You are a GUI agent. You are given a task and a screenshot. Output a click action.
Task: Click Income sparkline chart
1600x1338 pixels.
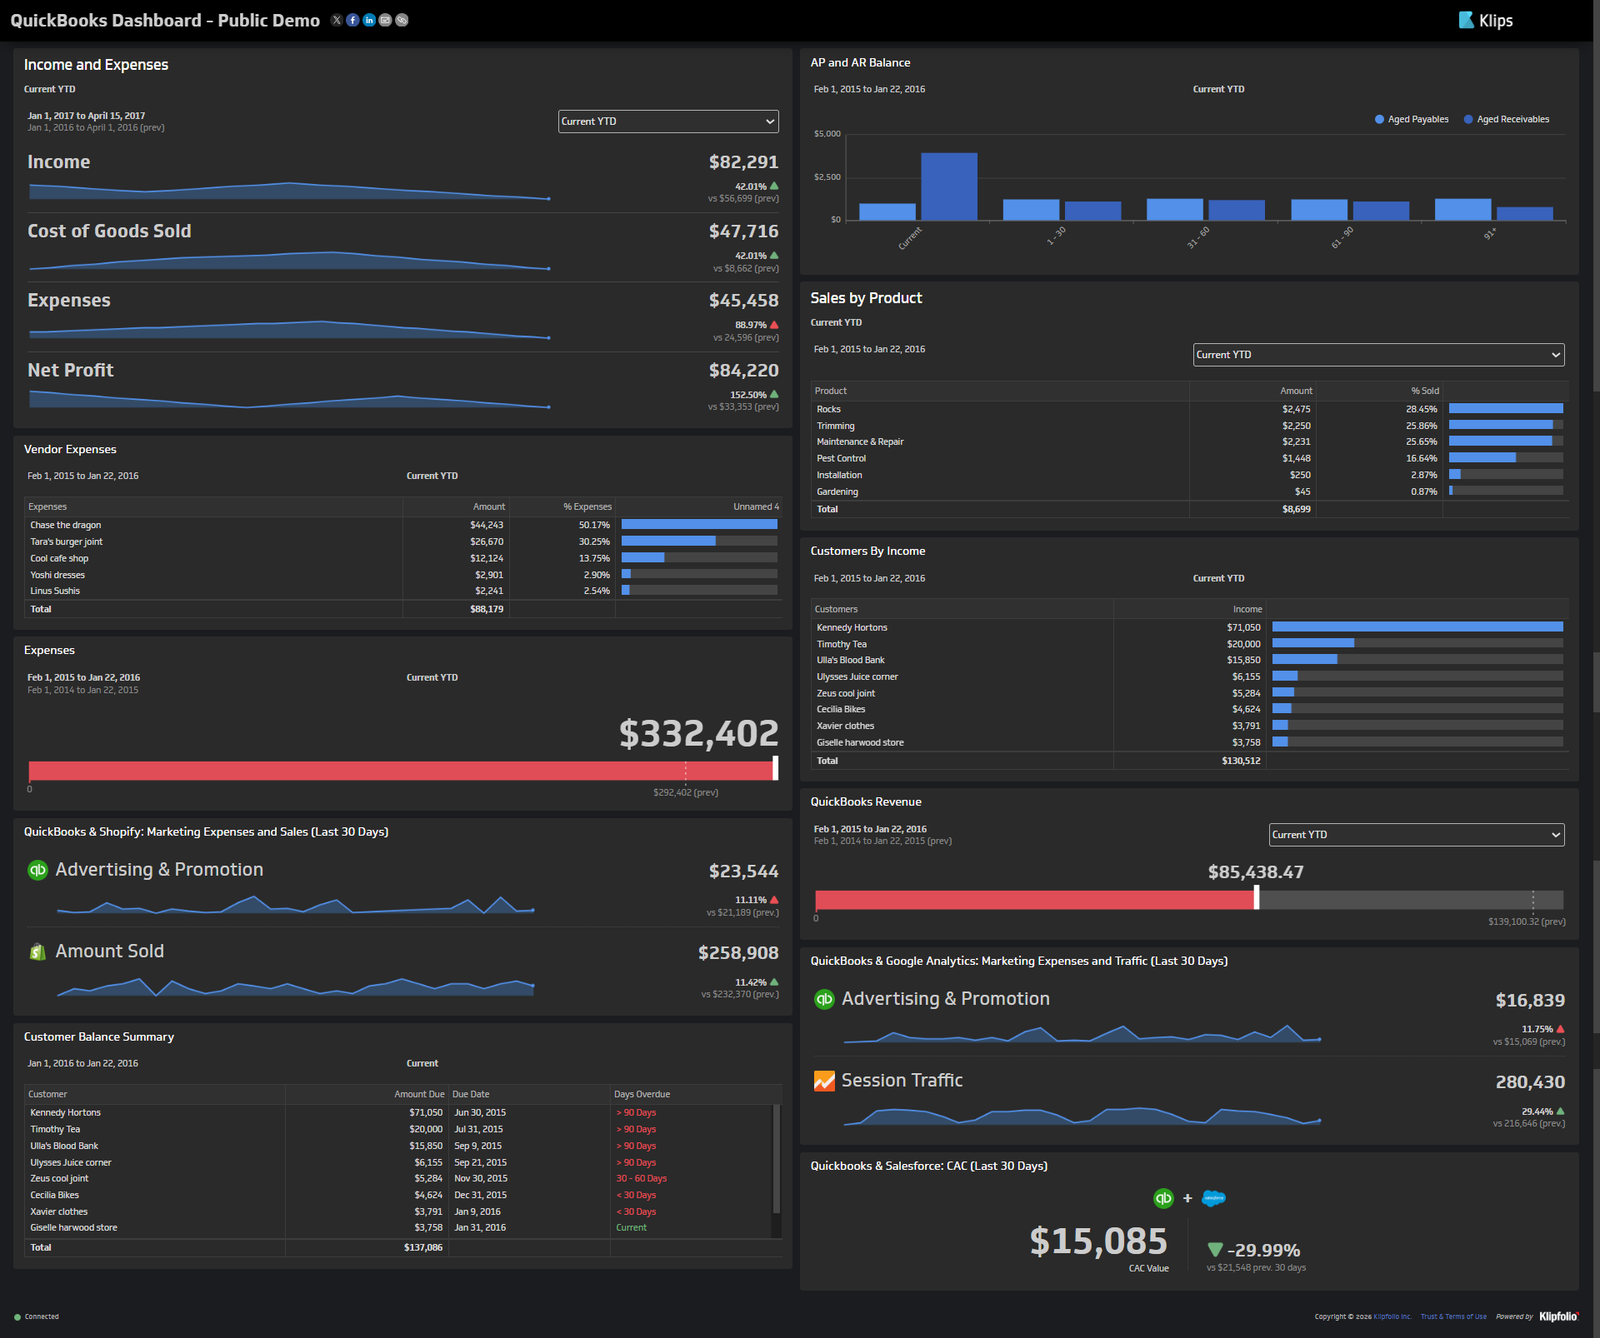[290, 191]
